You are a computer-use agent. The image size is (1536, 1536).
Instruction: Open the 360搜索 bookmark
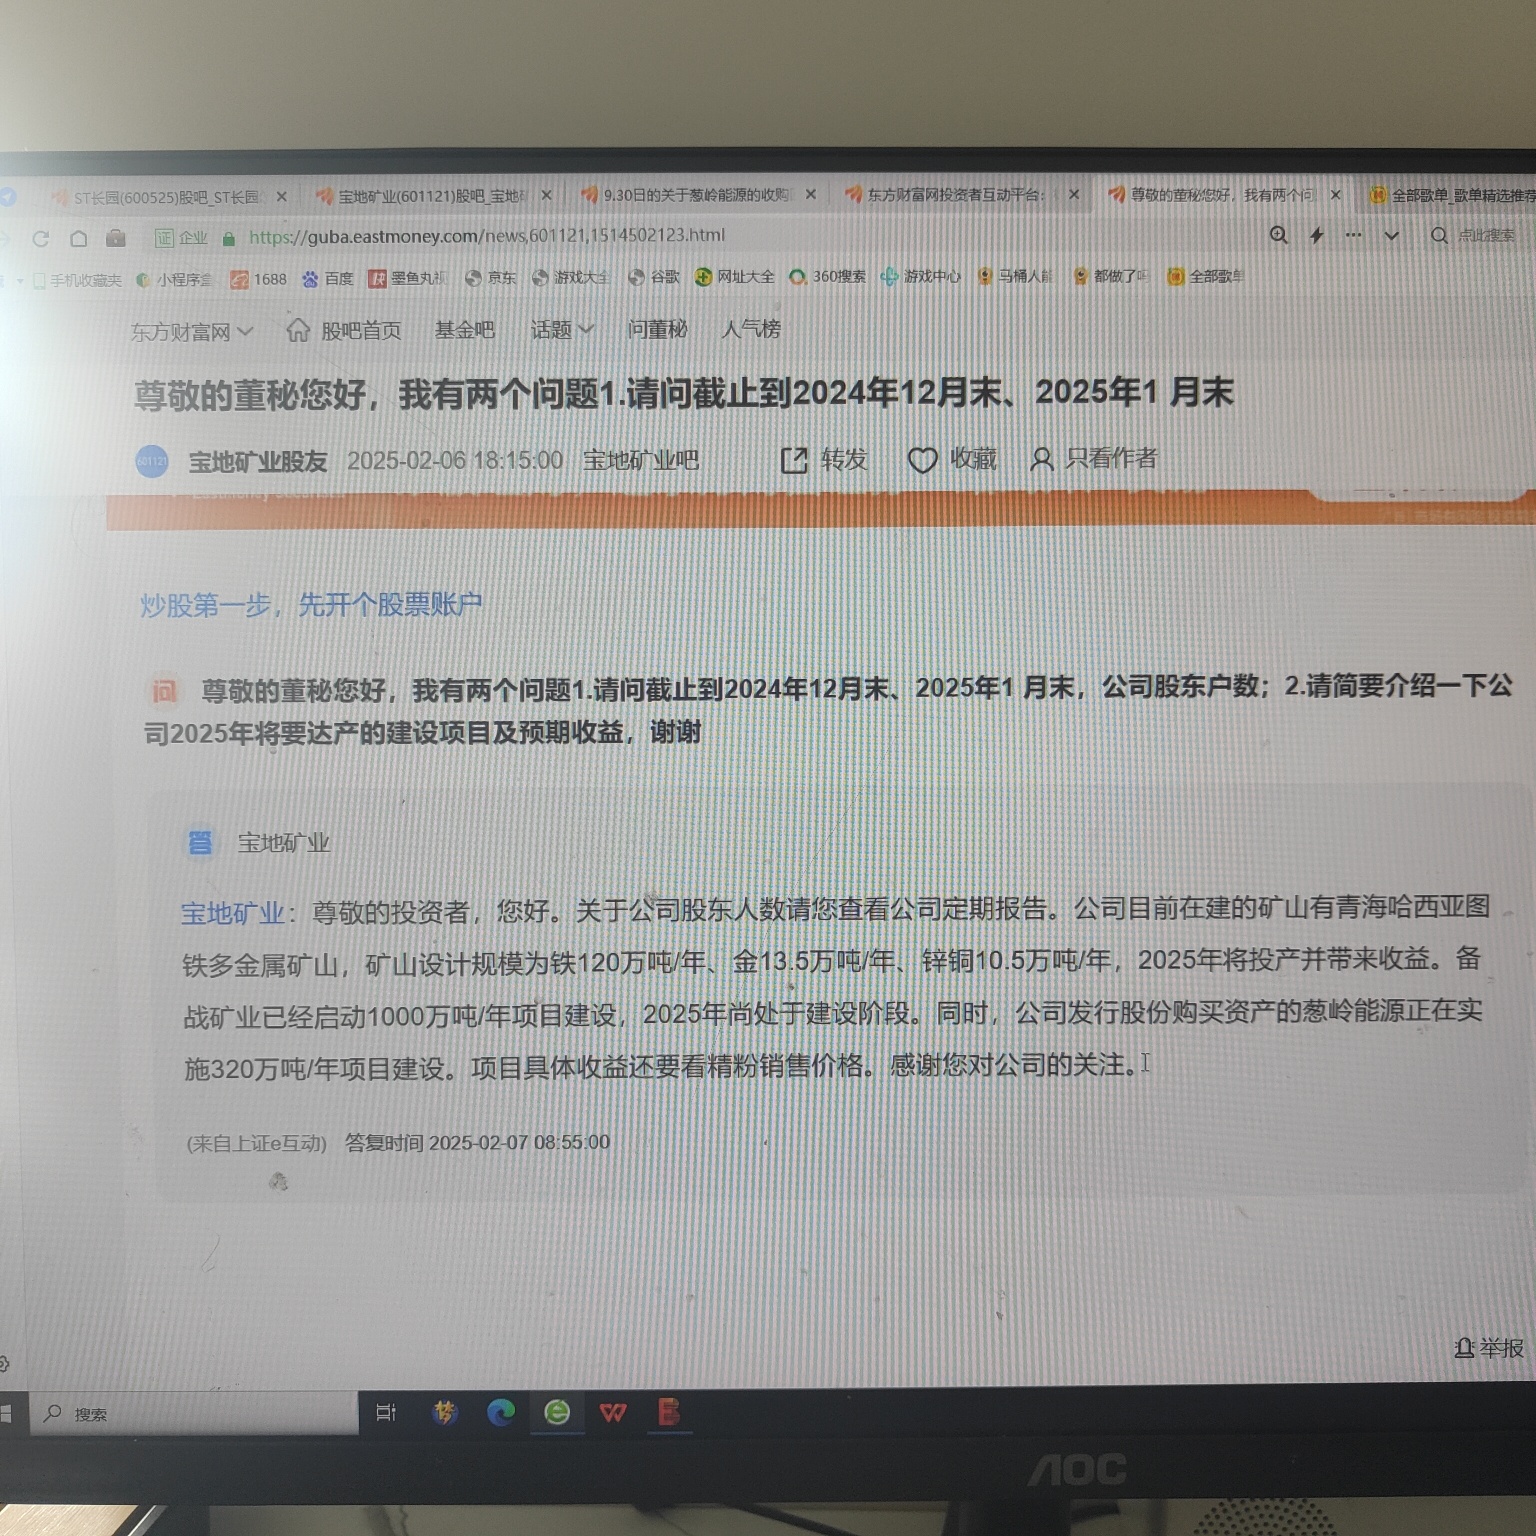(x=827, y=277)
